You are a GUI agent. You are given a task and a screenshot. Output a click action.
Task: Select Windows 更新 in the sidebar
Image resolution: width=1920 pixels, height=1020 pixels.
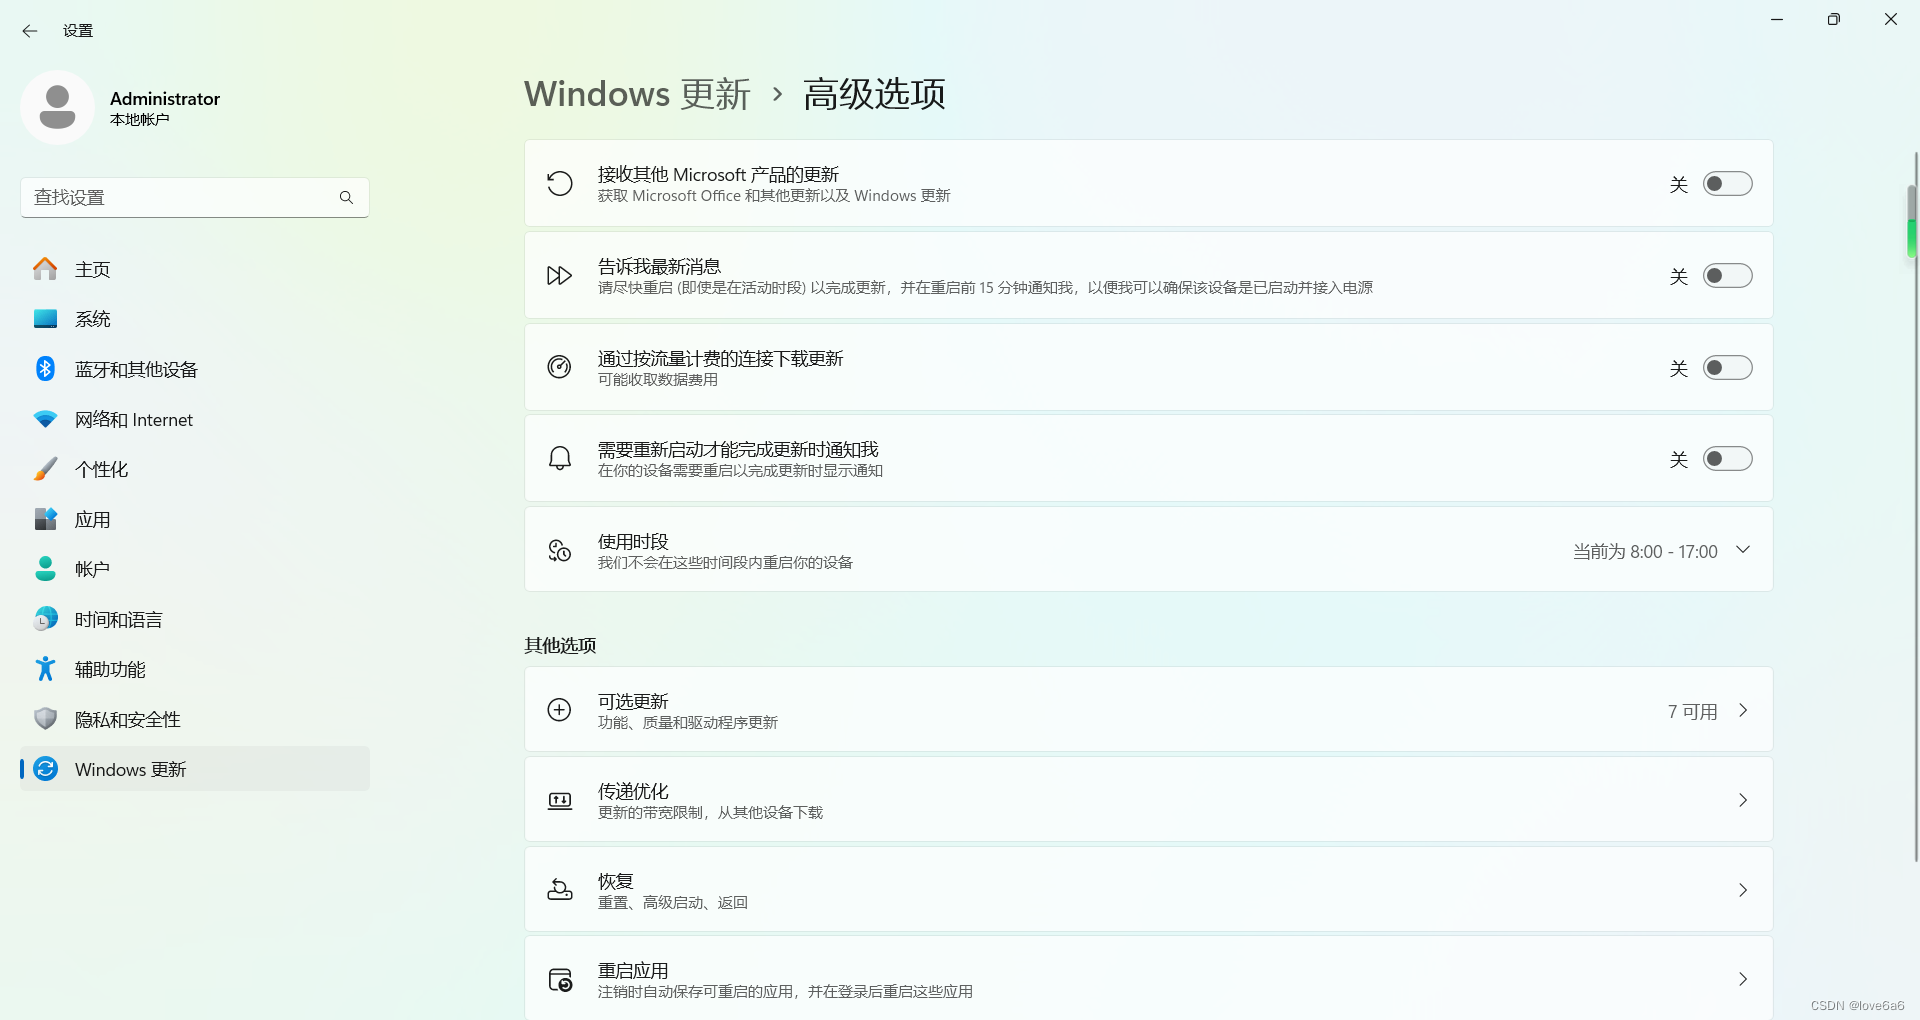click(195, 769)
